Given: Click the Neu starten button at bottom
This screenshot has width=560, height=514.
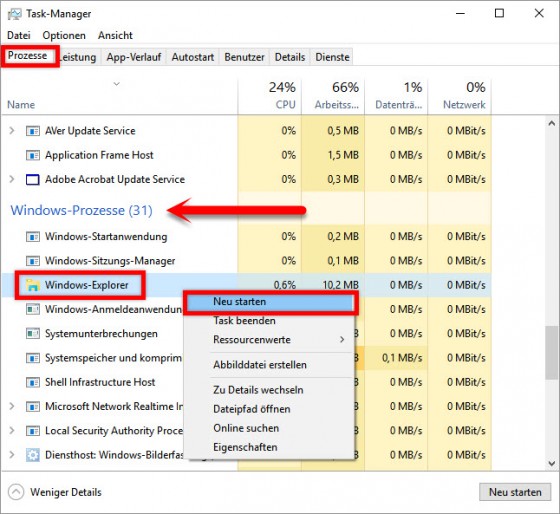Looking at the screenshot, I should coord(515,492).
